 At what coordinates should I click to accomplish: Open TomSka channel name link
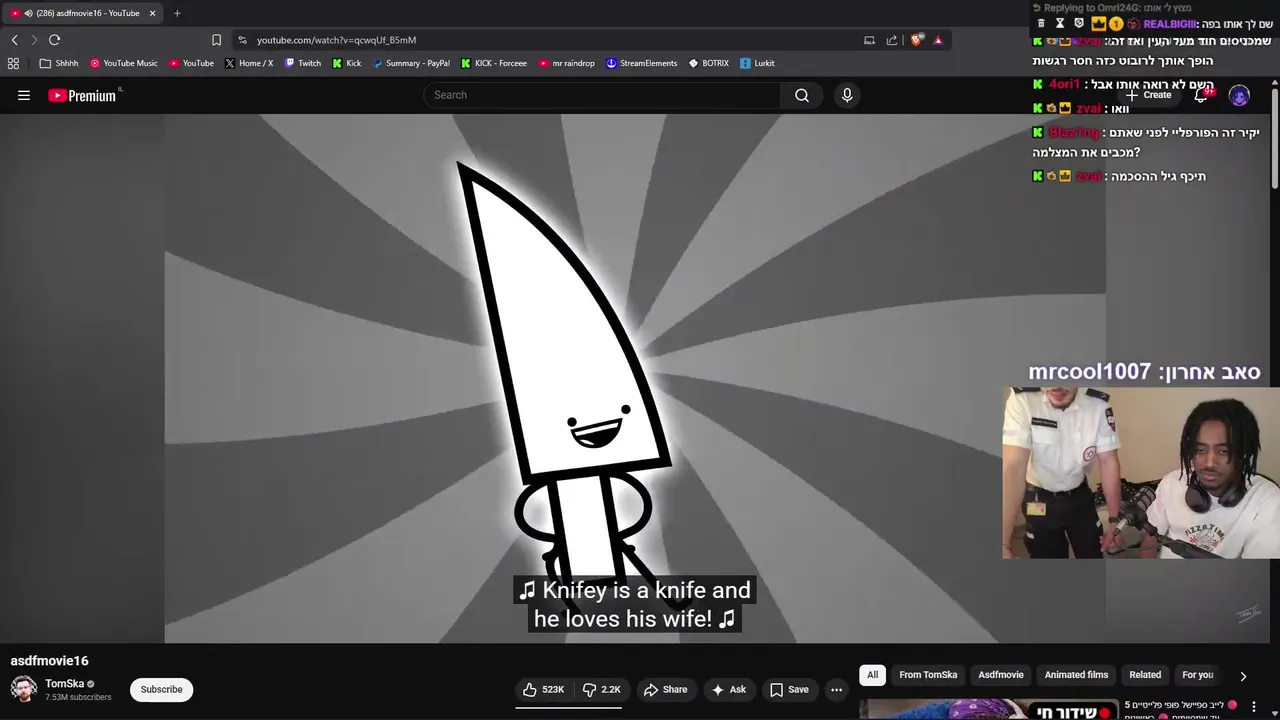coord(64,684)
